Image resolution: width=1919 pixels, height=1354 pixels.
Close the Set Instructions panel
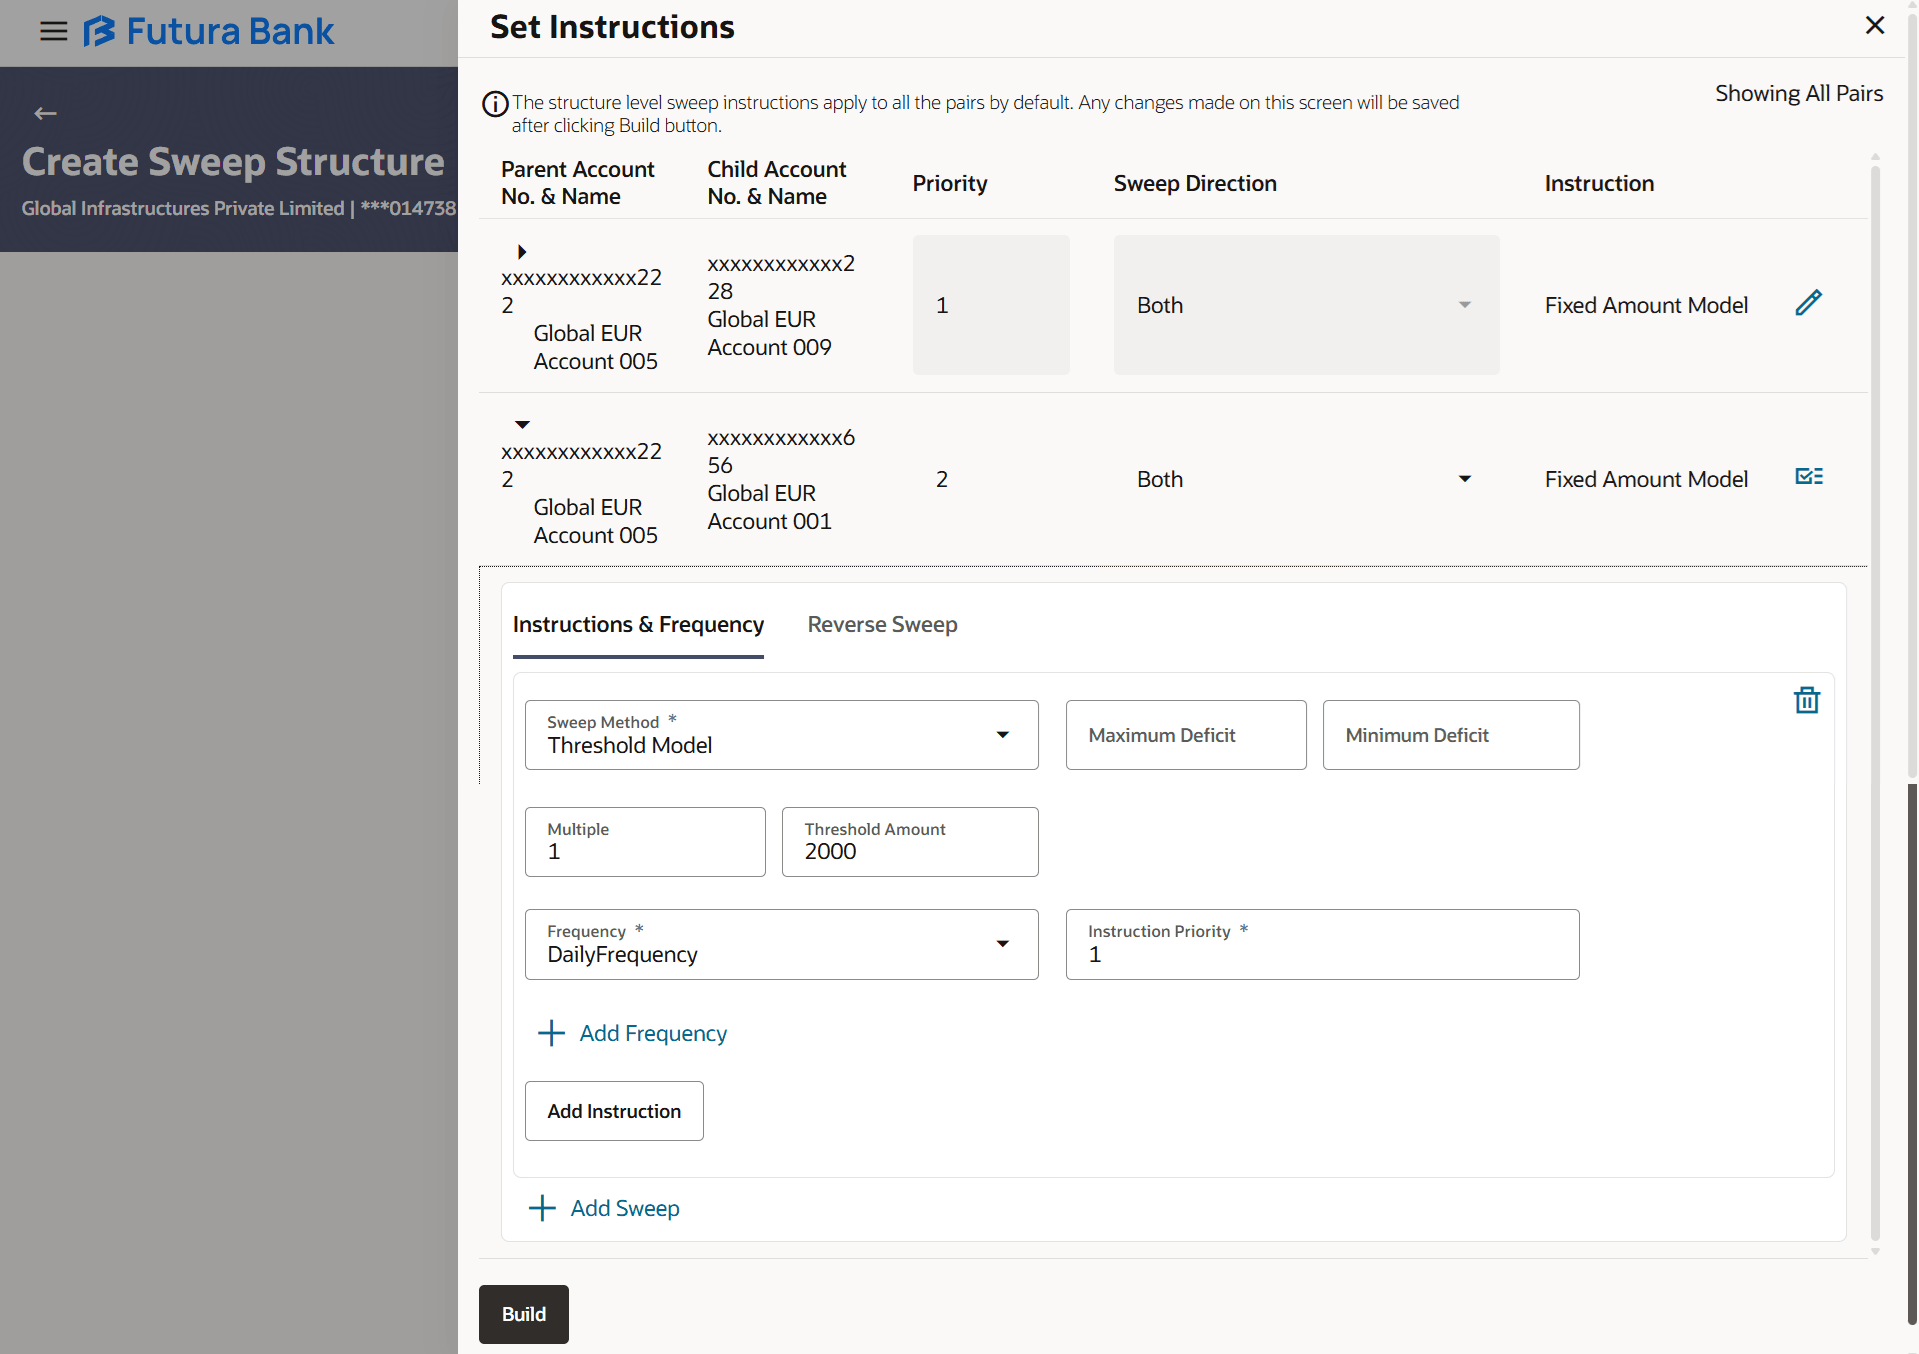click(1874, 26)
